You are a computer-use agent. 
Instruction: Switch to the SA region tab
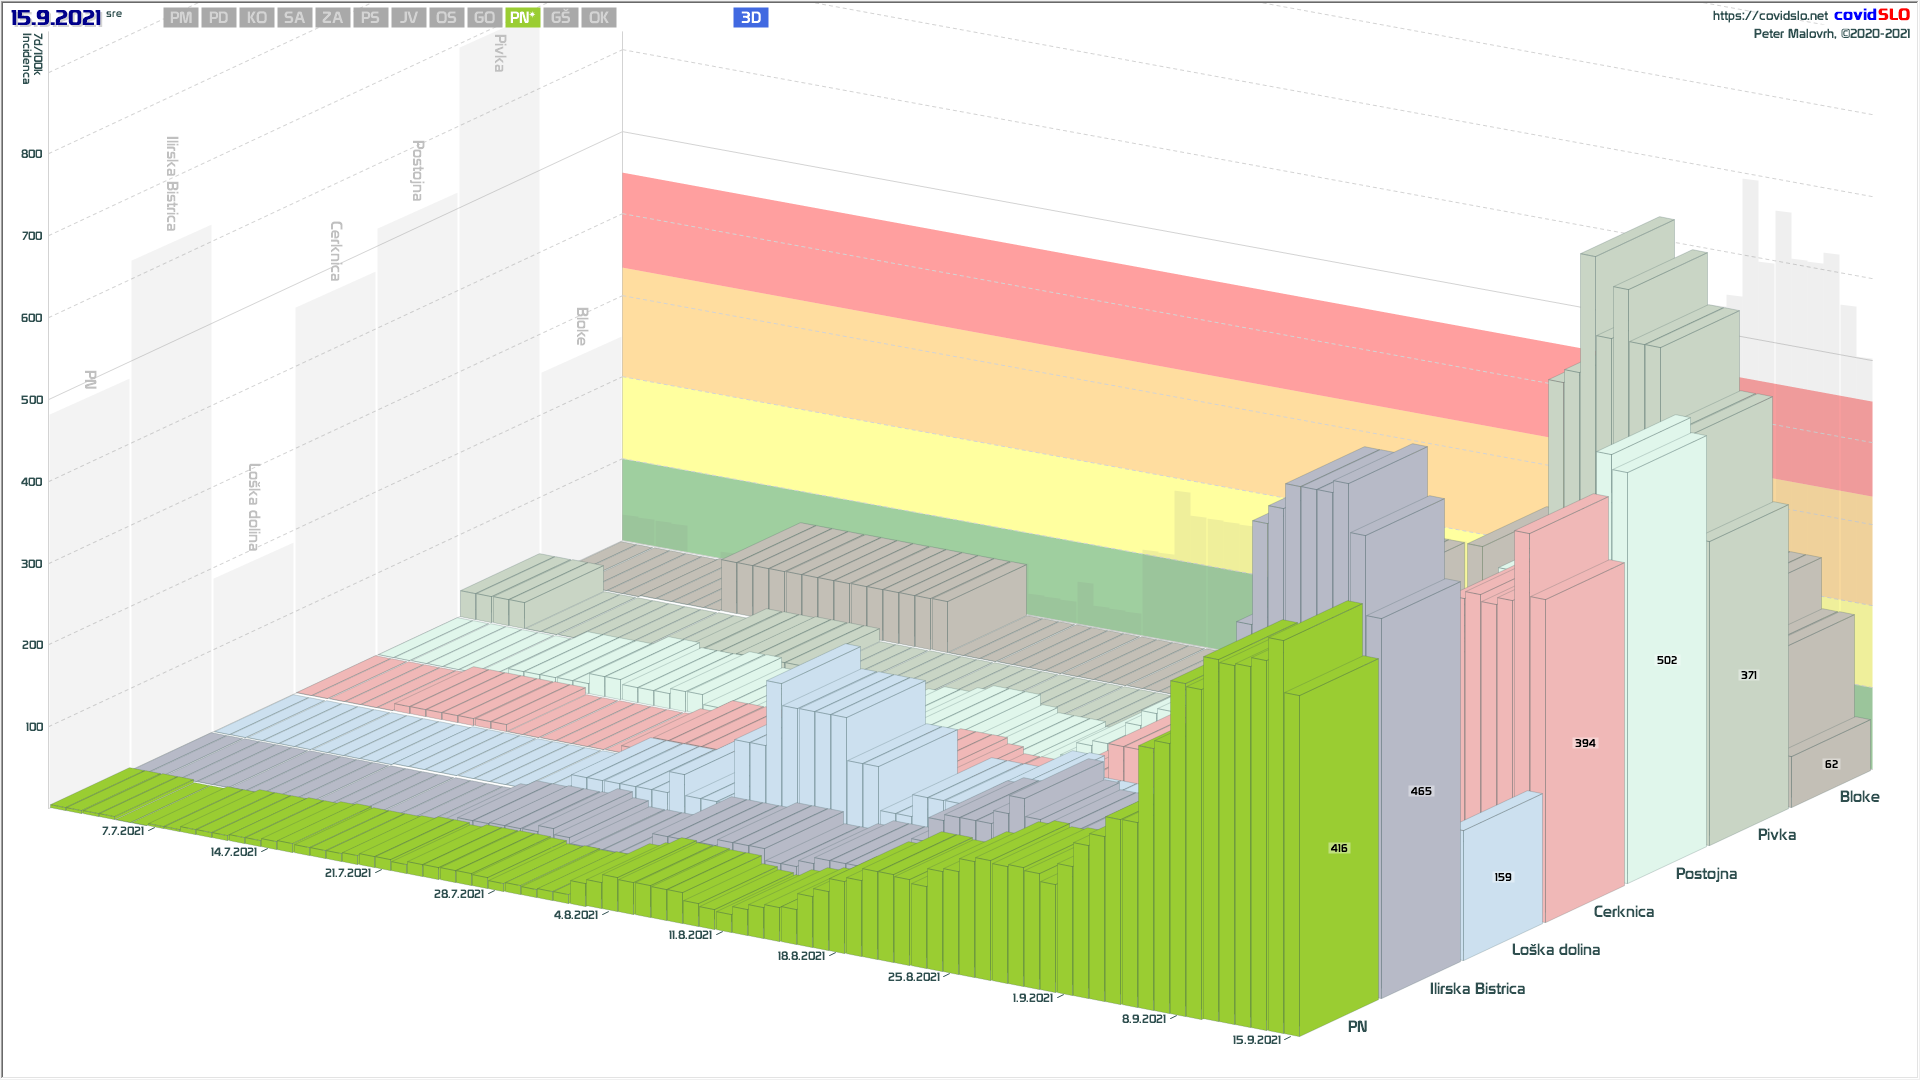(295, 18)
